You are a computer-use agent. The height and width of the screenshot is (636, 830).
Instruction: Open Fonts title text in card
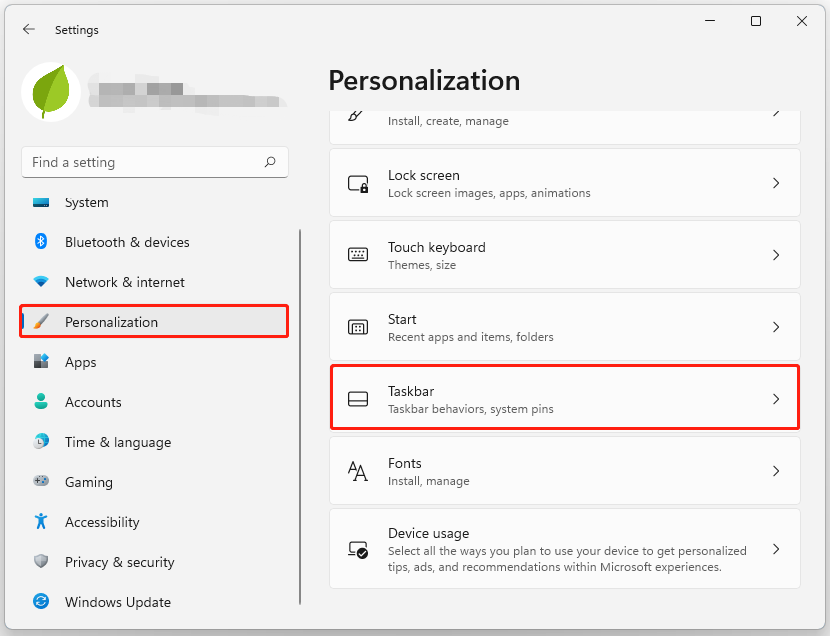[x=404, y=463]
